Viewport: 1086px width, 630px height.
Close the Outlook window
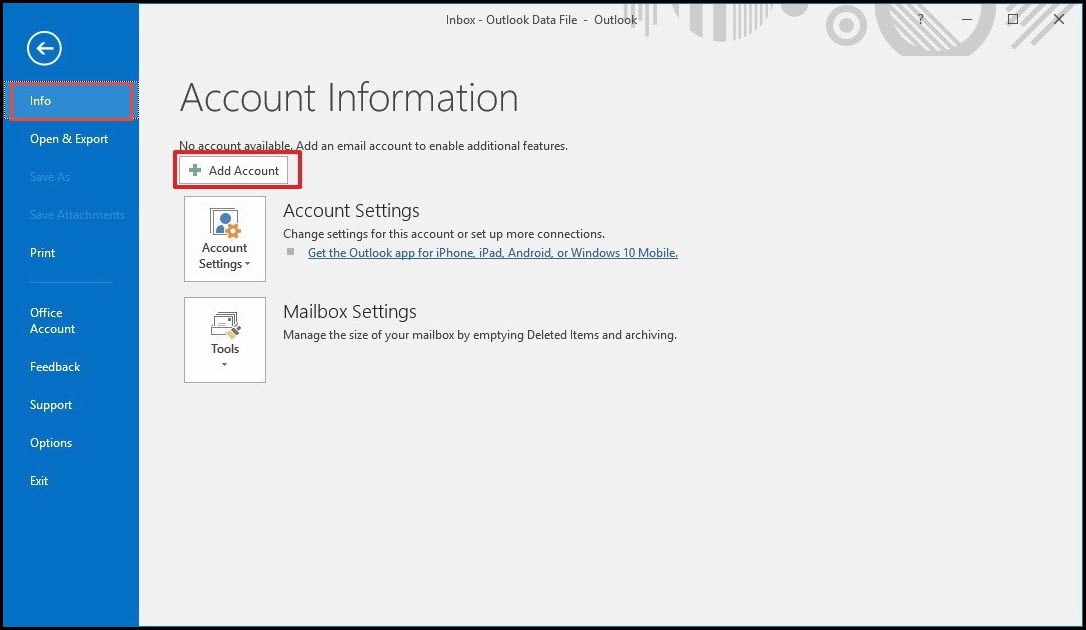(1058, 19)
